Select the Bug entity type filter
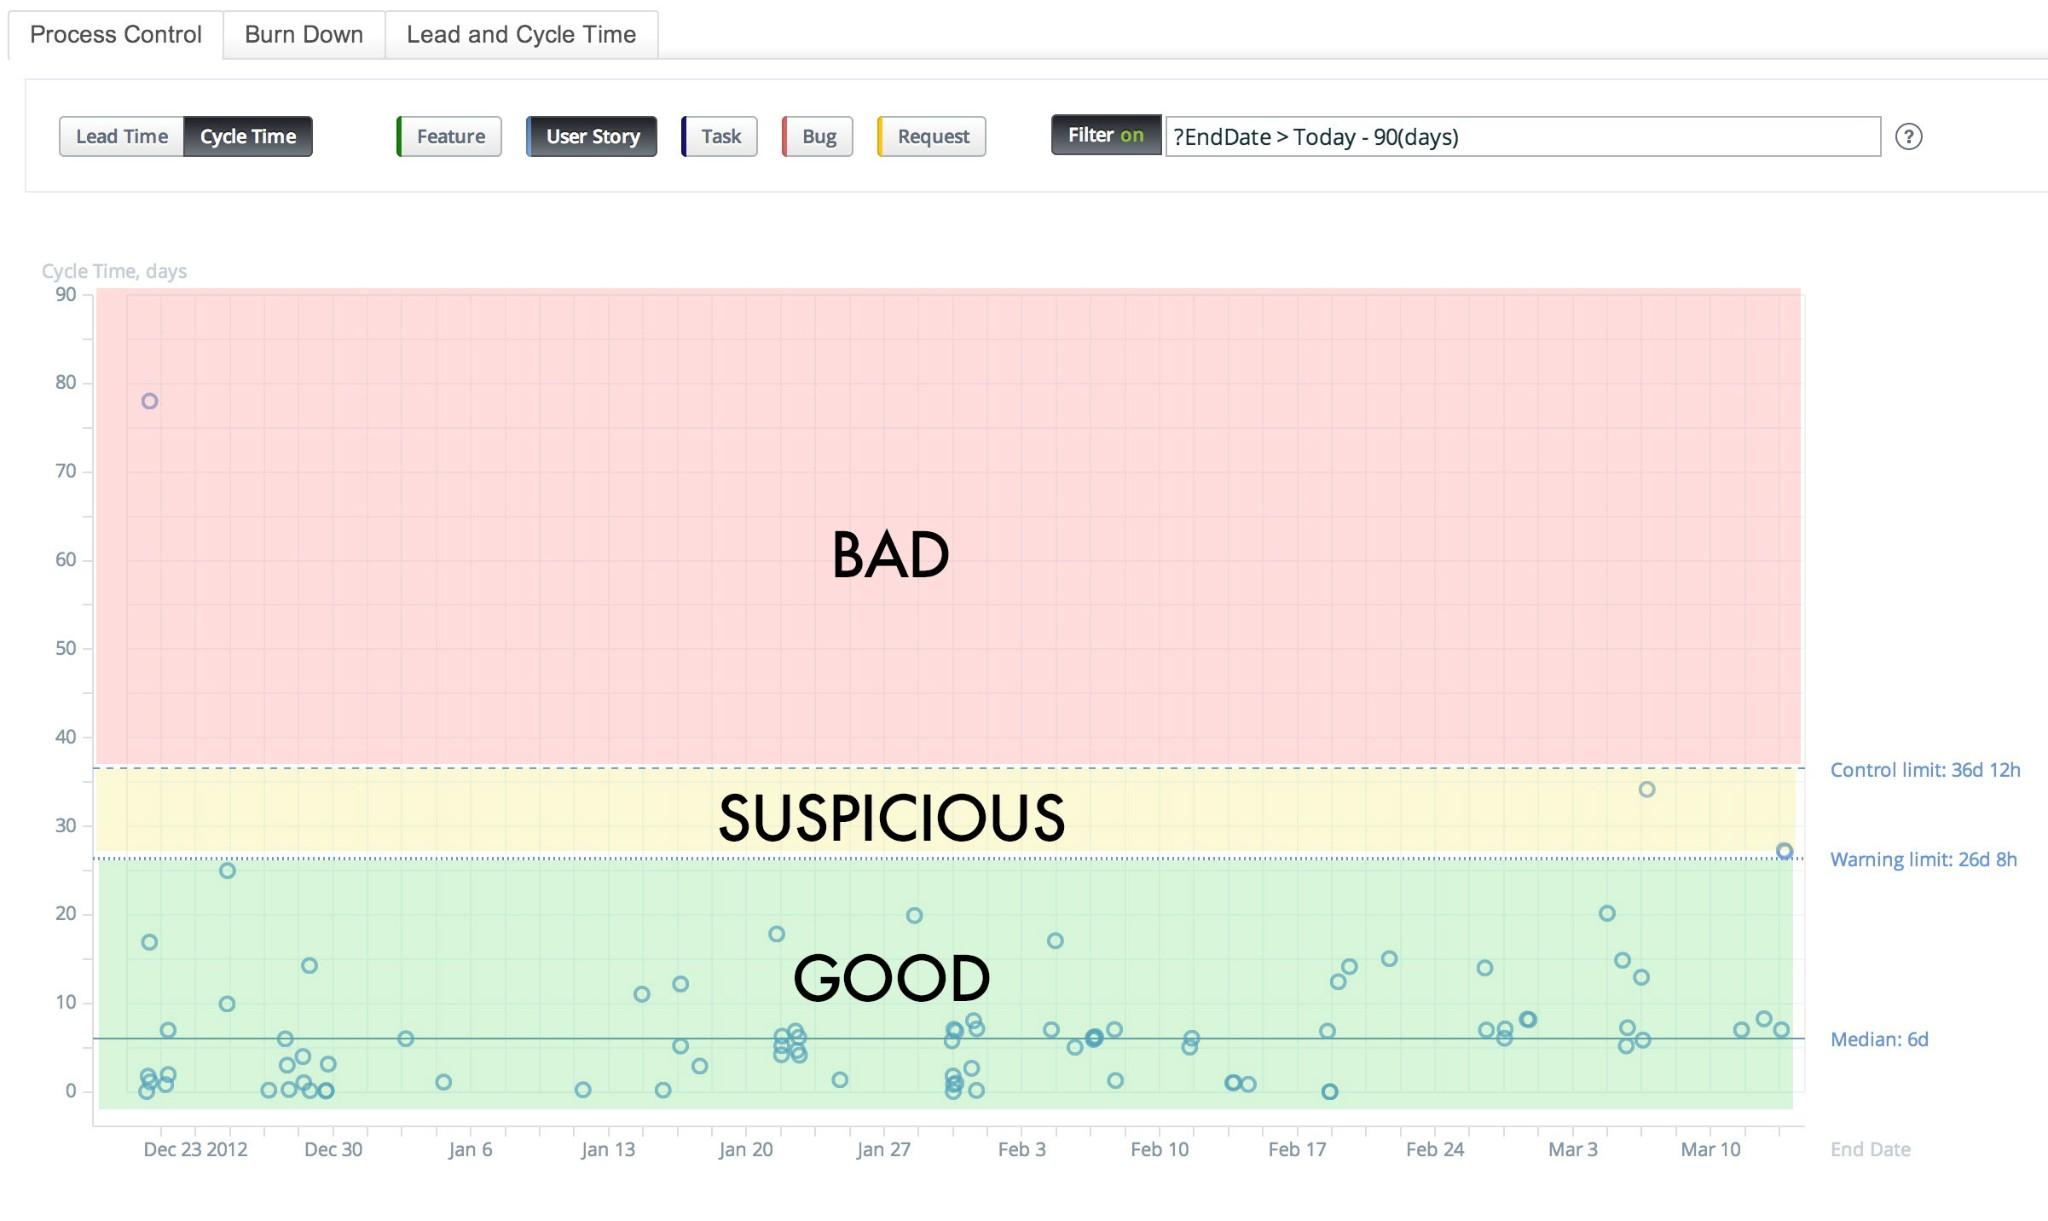Image resolution: width=2048 pixels, height=1221 pixels. tap(818, 136)
